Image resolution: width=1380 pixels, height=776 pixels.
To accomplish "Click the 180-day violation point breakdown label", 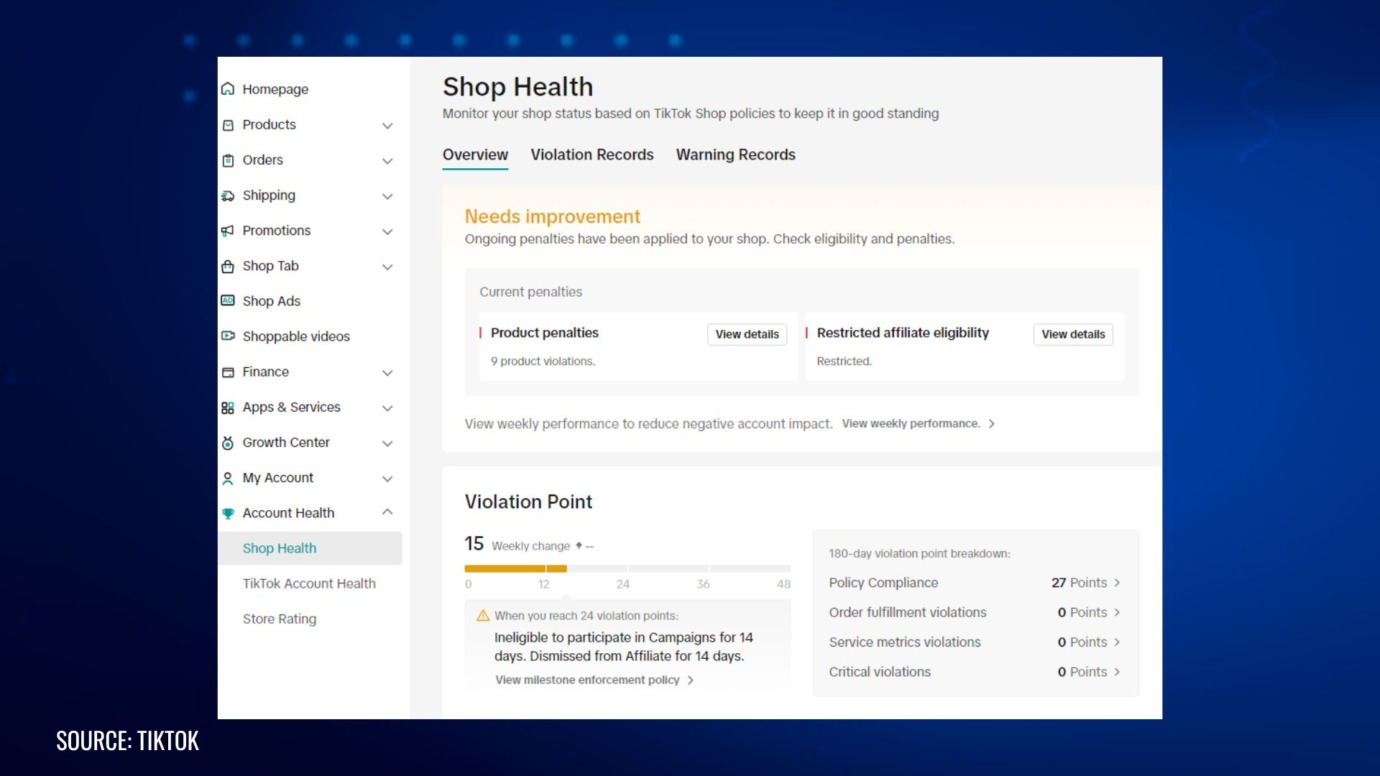I will click(x=919, y=553).
